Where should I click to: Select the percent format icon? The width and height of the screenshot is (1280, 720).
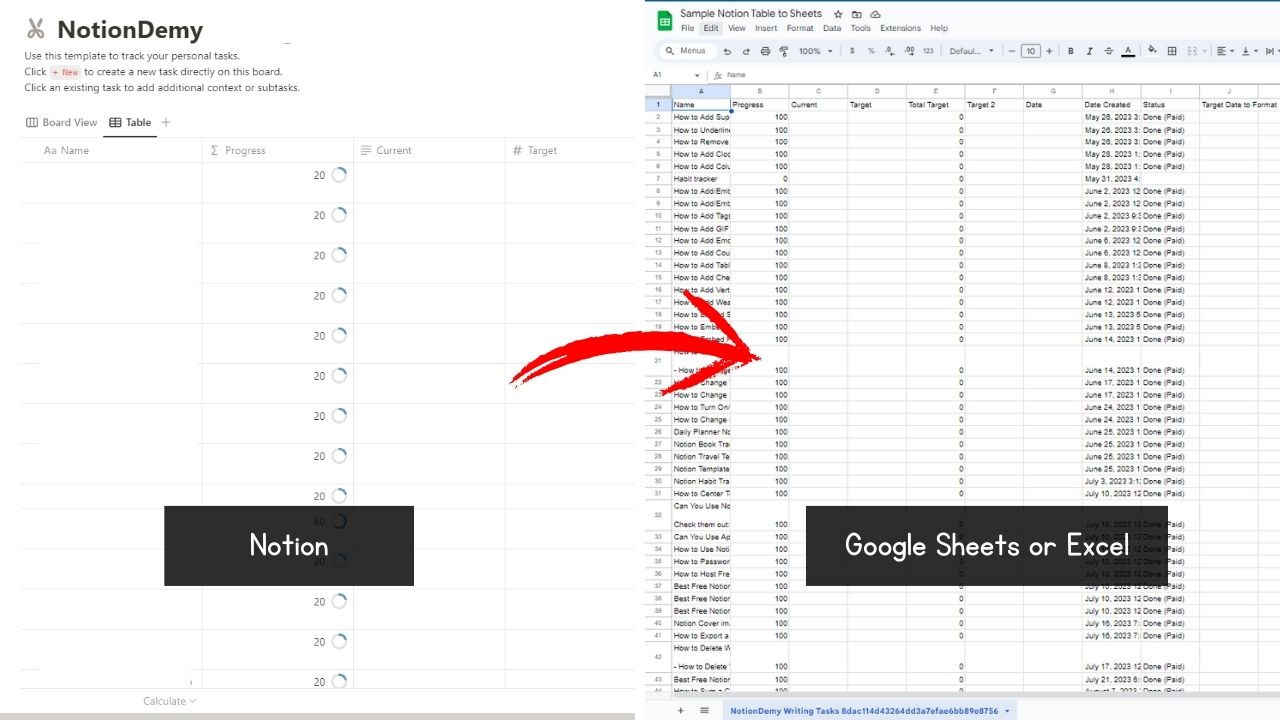(872, 50)
